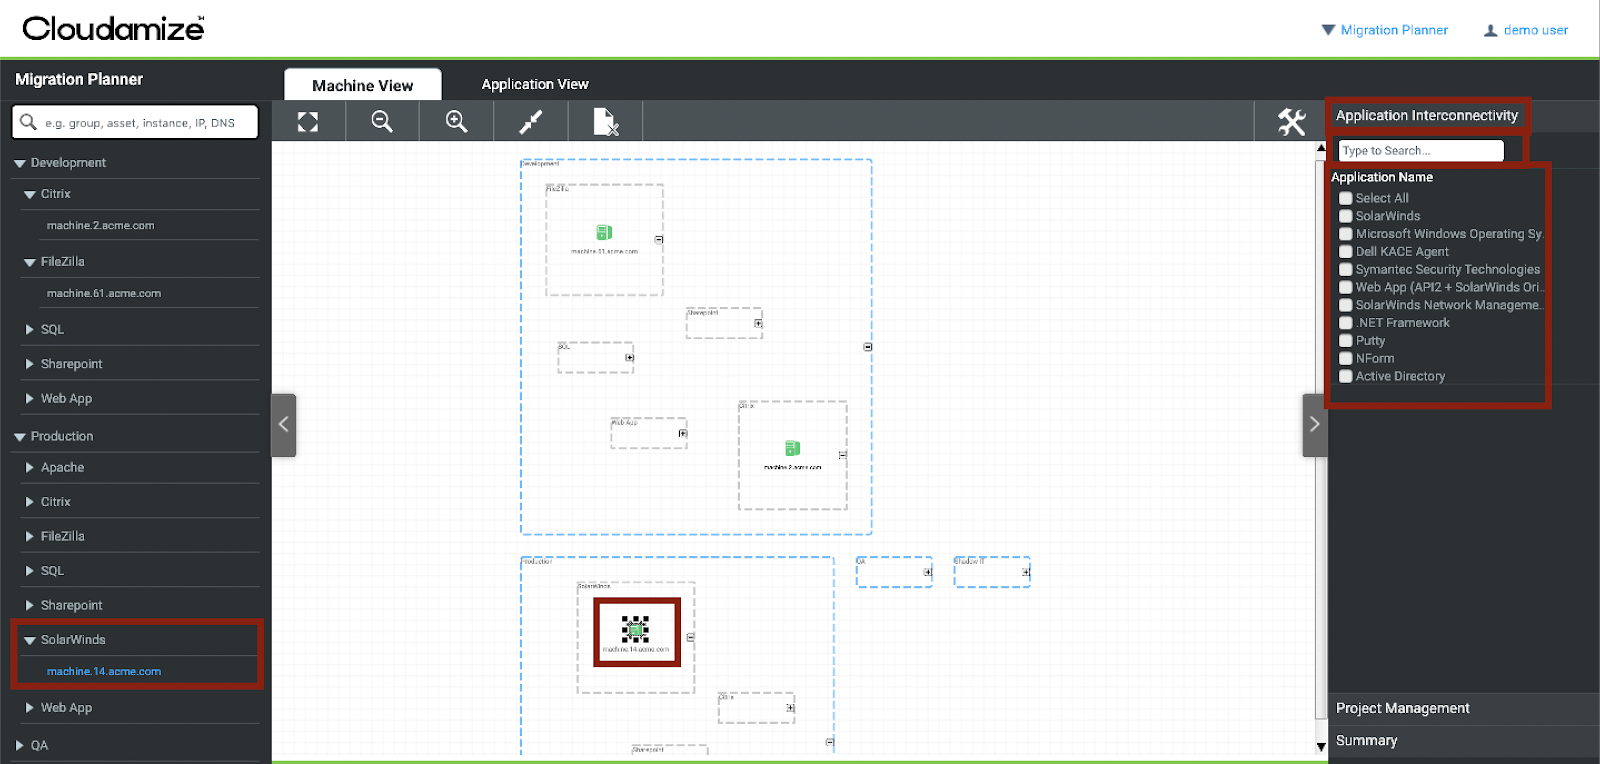This screenshot has height=764, width=1600.
Task: Open the Migration Planner header link
Action: tap(1393, 30)
